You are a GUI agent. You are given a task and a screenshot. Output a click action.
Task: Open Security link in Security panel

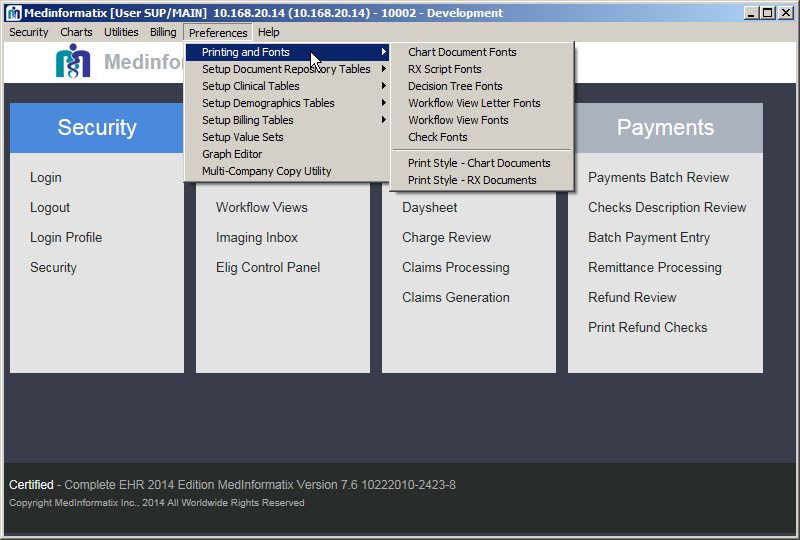point(53,267)
